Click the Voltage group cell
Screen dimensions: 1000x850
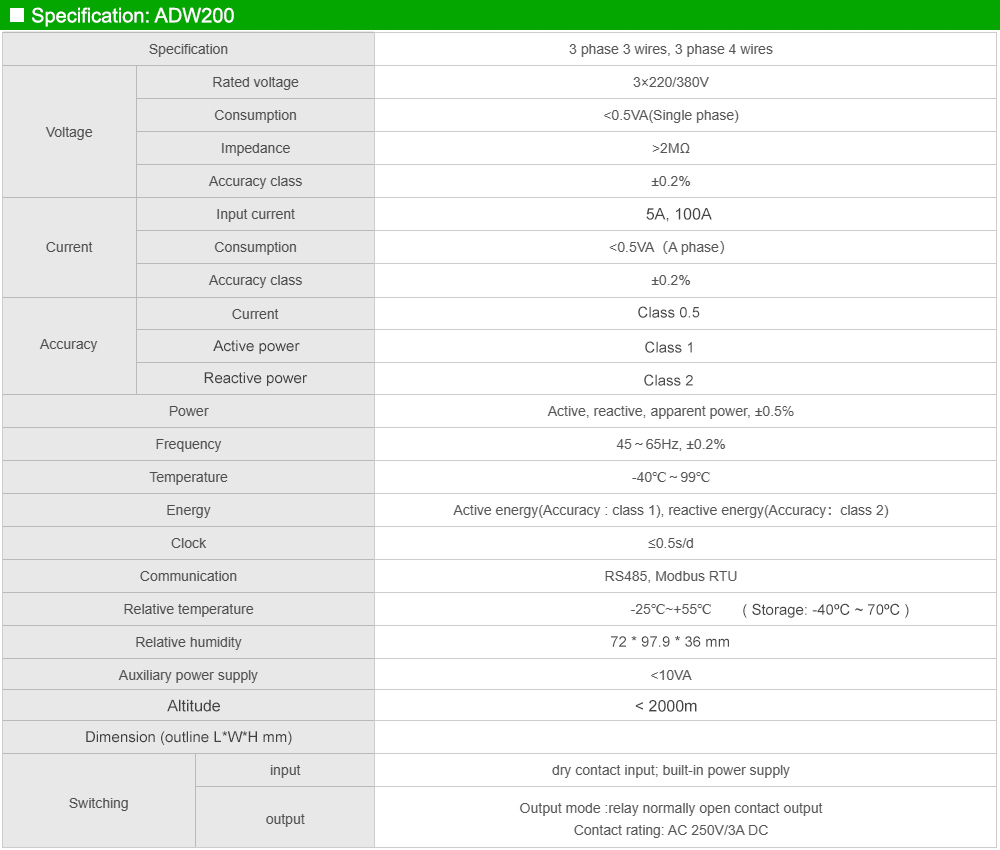pyautogui.click(x=69, y=132)
